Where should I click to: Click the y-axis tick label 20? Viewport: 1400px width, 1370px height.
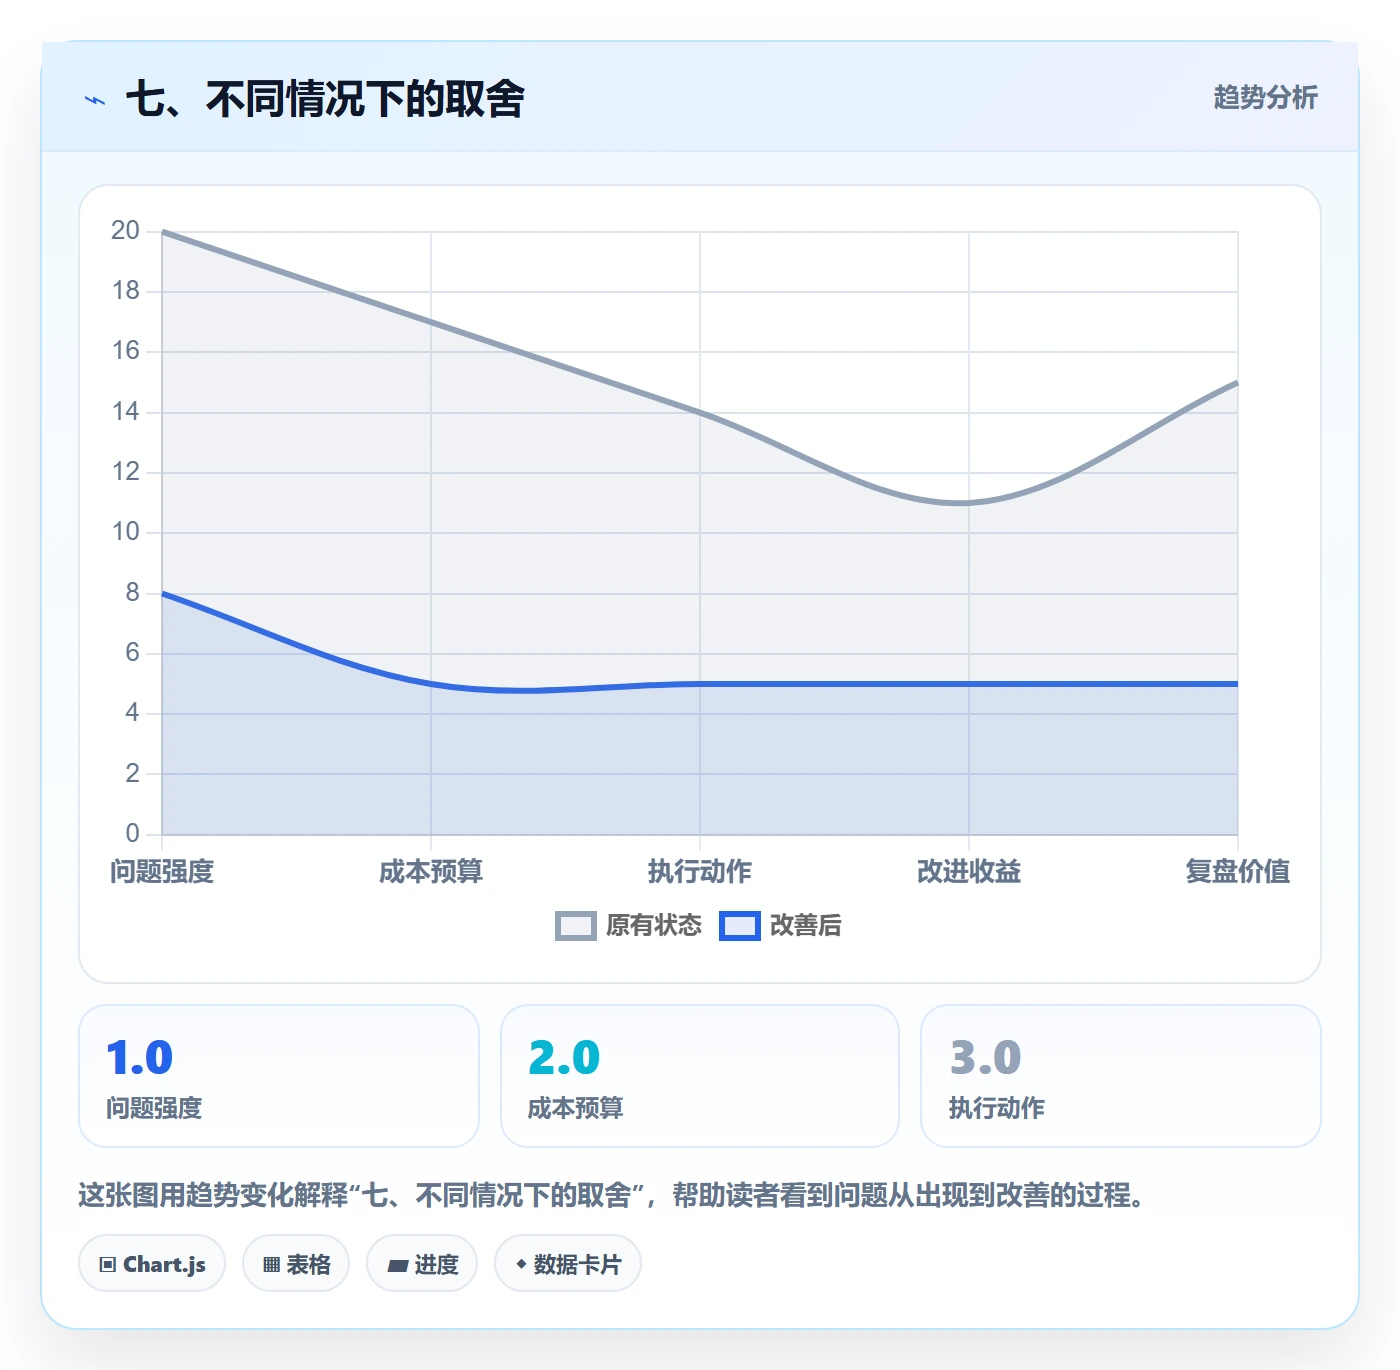pyautogui.click(x=125, y=231)
